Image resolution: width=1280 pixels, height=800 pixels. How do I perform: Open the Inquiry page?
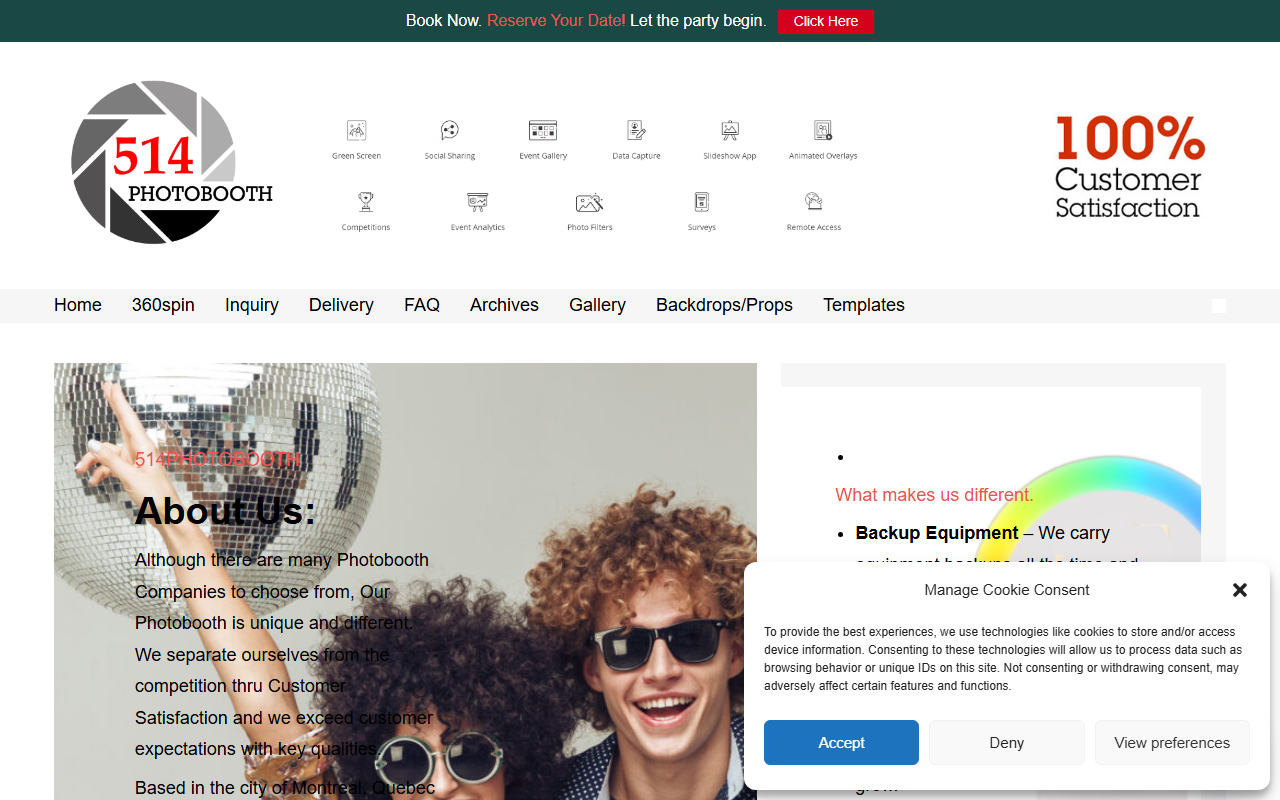click(x=252, y=305)
